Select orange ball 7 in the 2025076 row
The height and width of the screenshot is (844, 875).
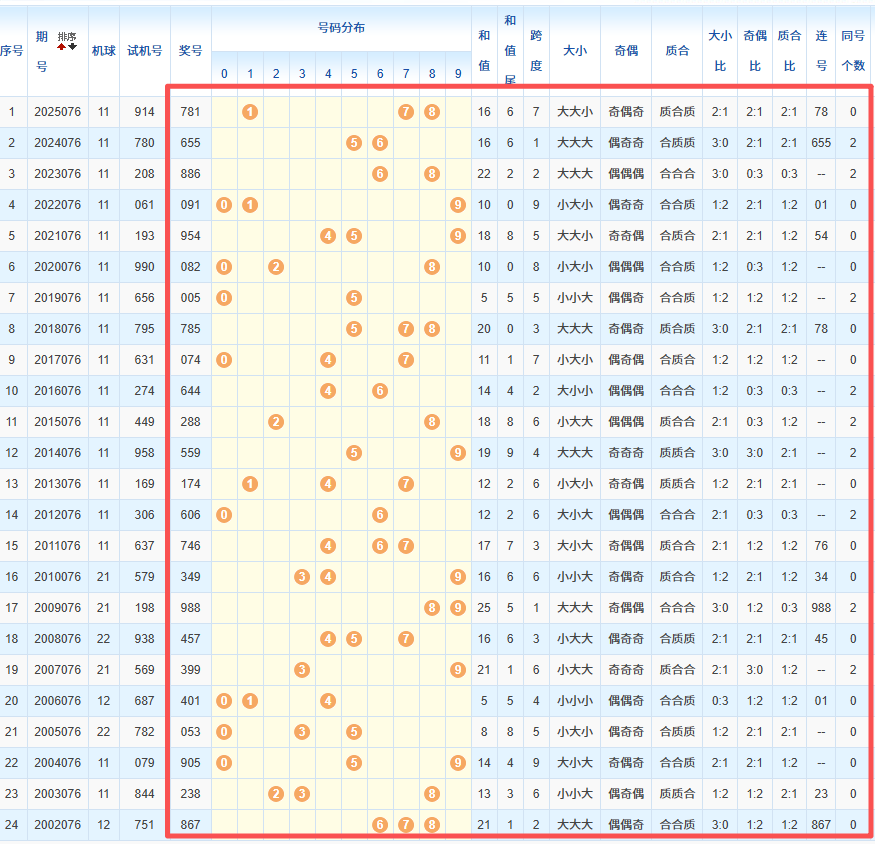406,112
